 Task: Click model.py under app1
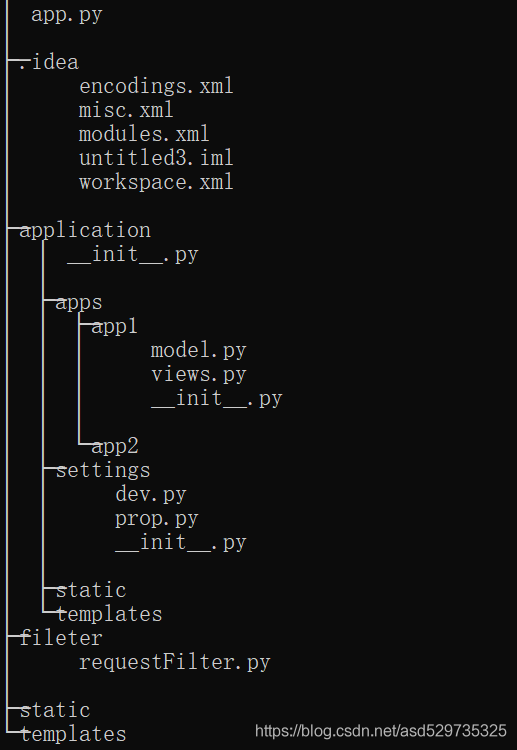point(198,351)
